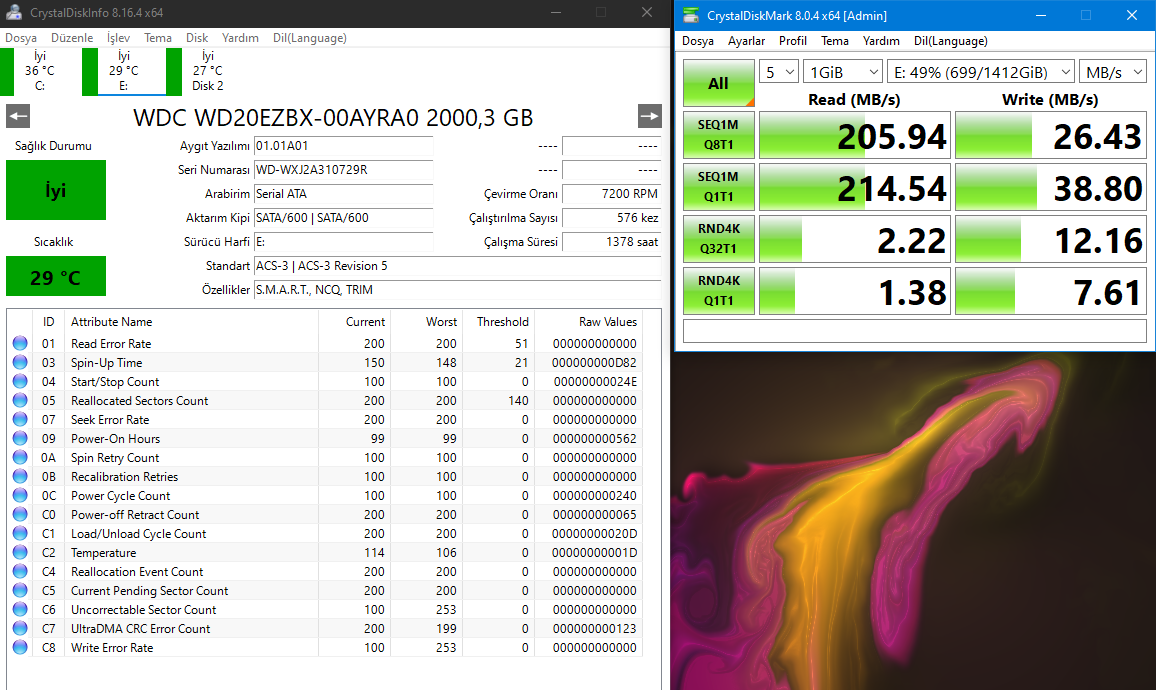Click the 29 °C temperature button
Screen dimensions: 1156x690
(56, 276)
